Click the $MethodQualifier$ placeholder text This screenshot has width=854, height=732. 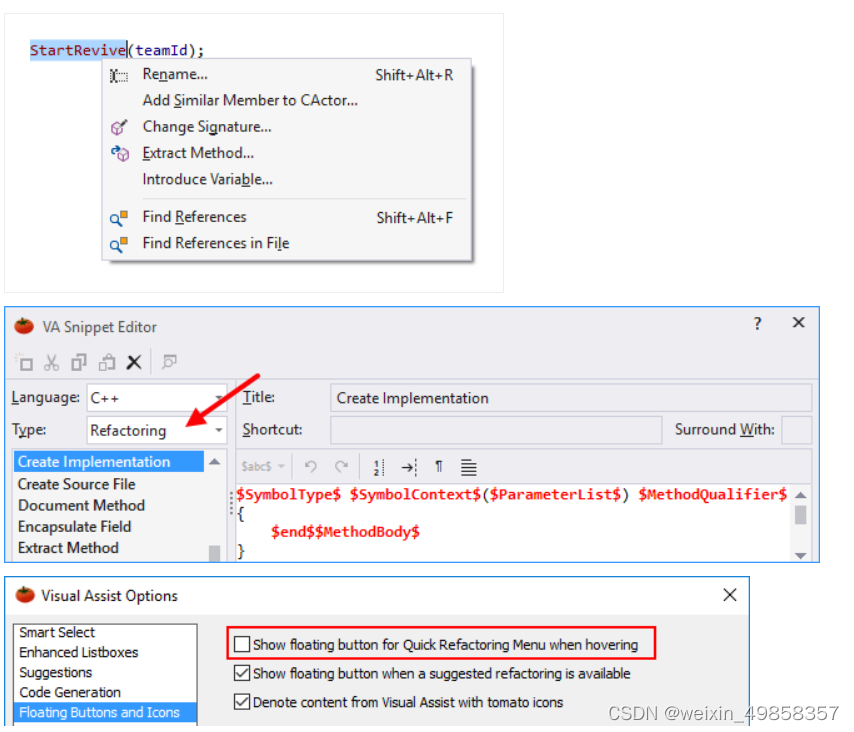[712, 495]
